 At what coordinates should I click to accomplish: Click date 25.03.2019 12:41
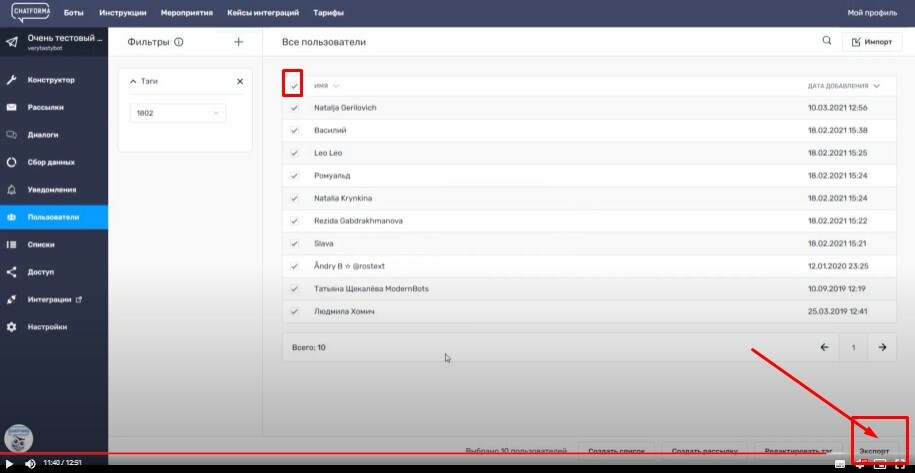[837, 311]
